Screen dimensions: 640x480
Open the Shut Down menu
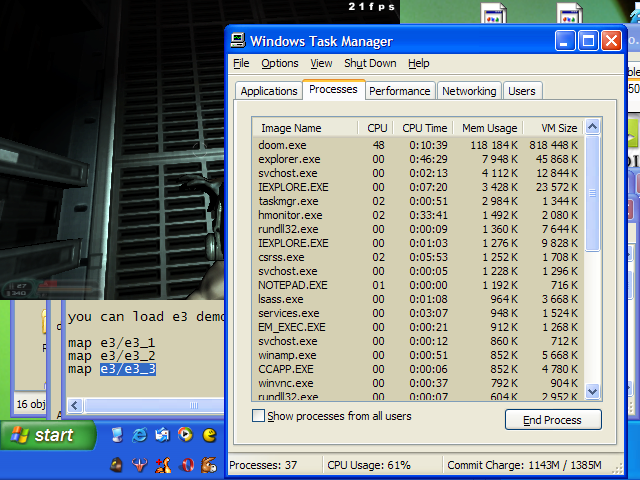370,63
